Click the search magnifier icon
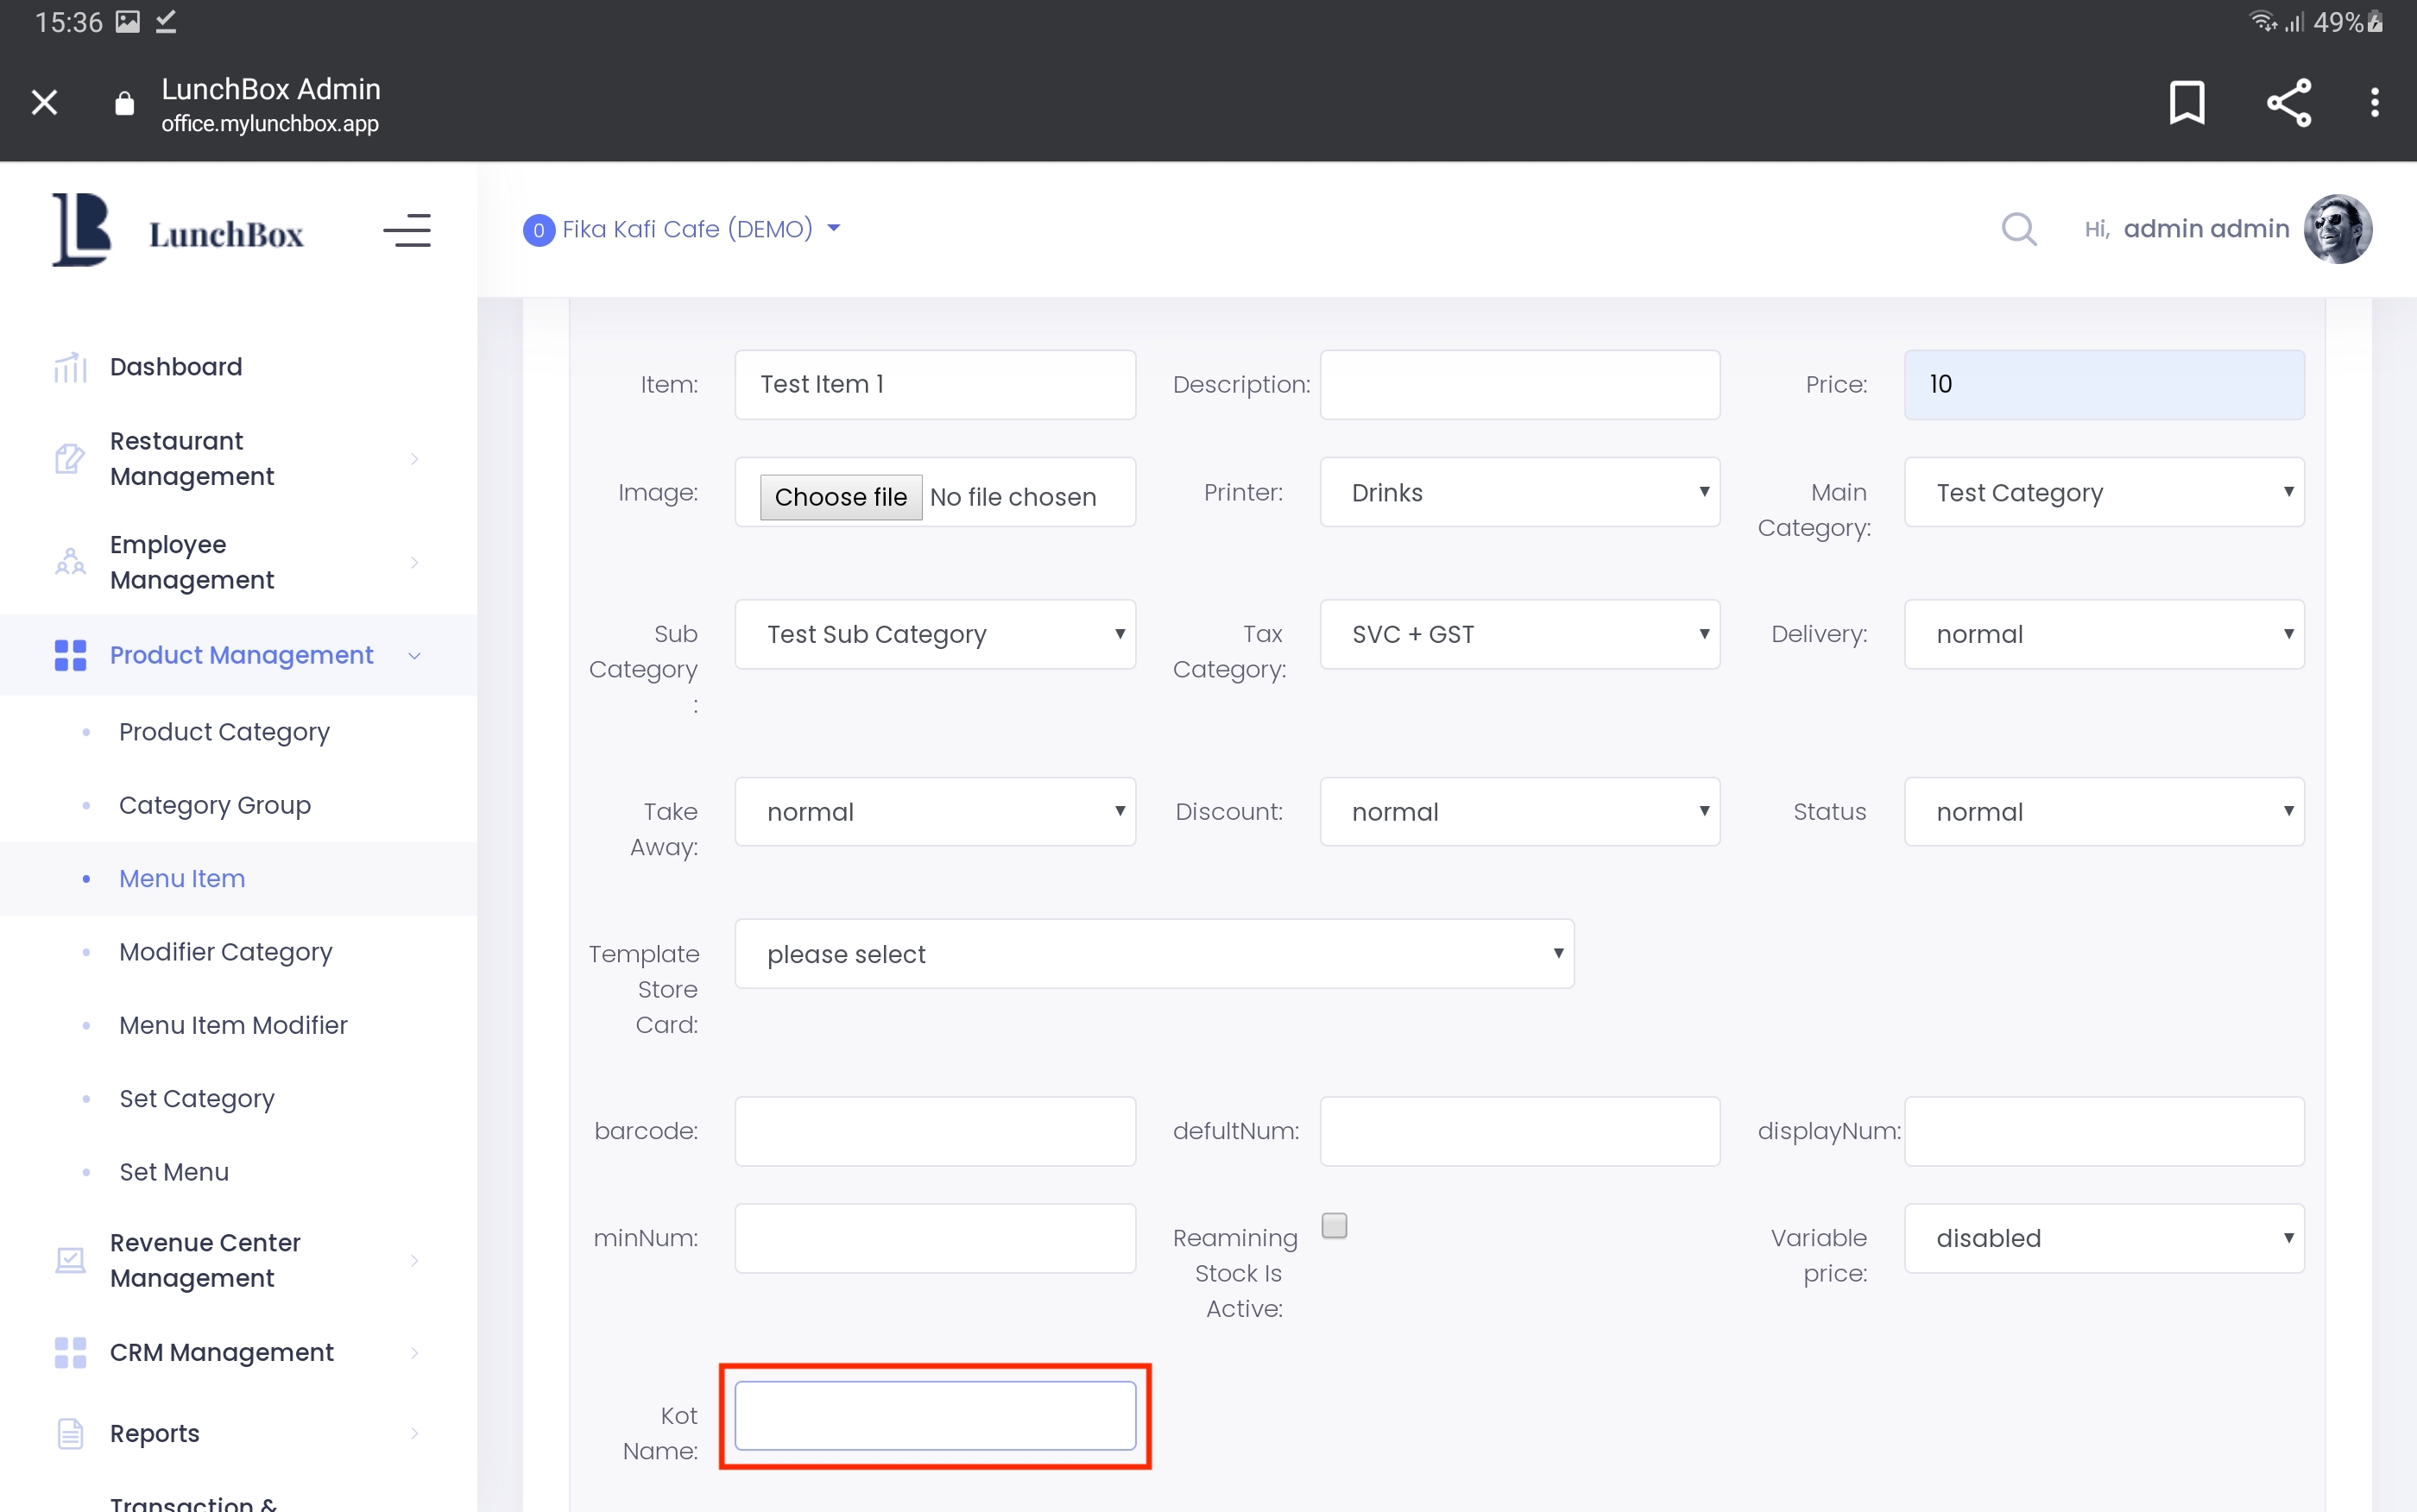 tap(2018, 229)
